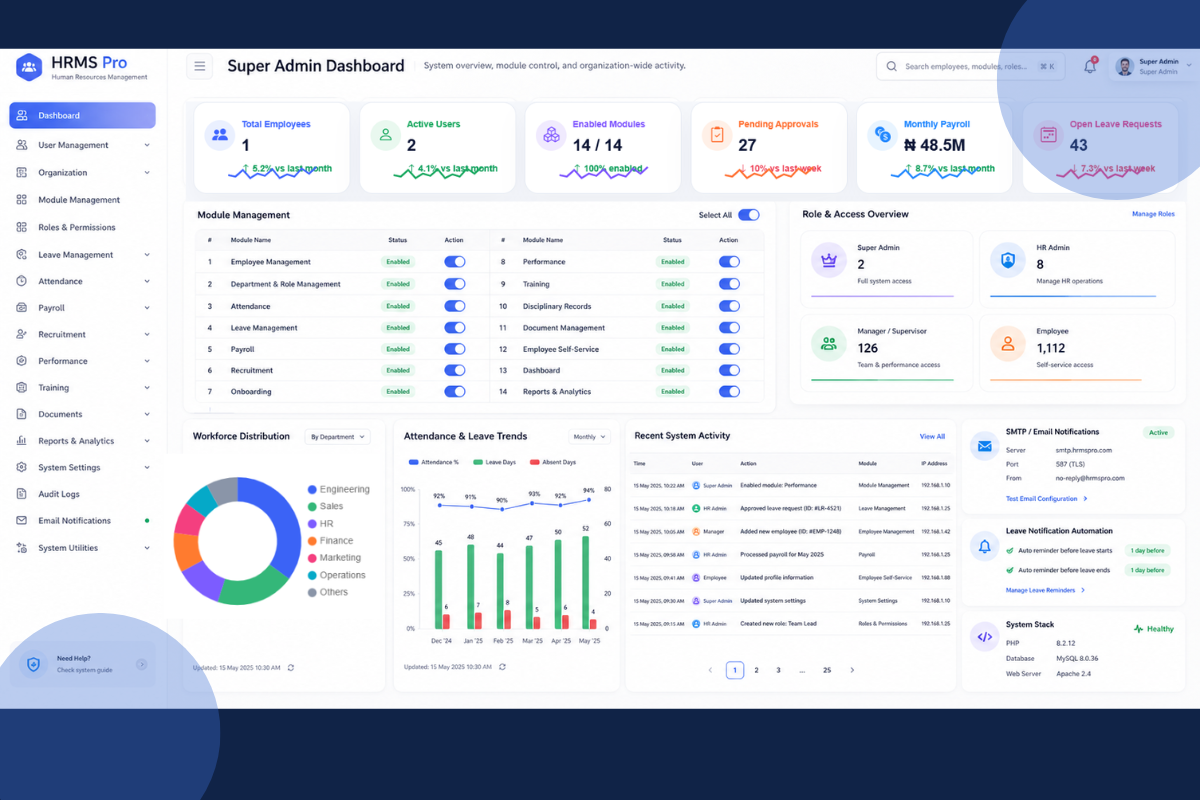Open Email Notifications in the sidebar

pos(82,520)
